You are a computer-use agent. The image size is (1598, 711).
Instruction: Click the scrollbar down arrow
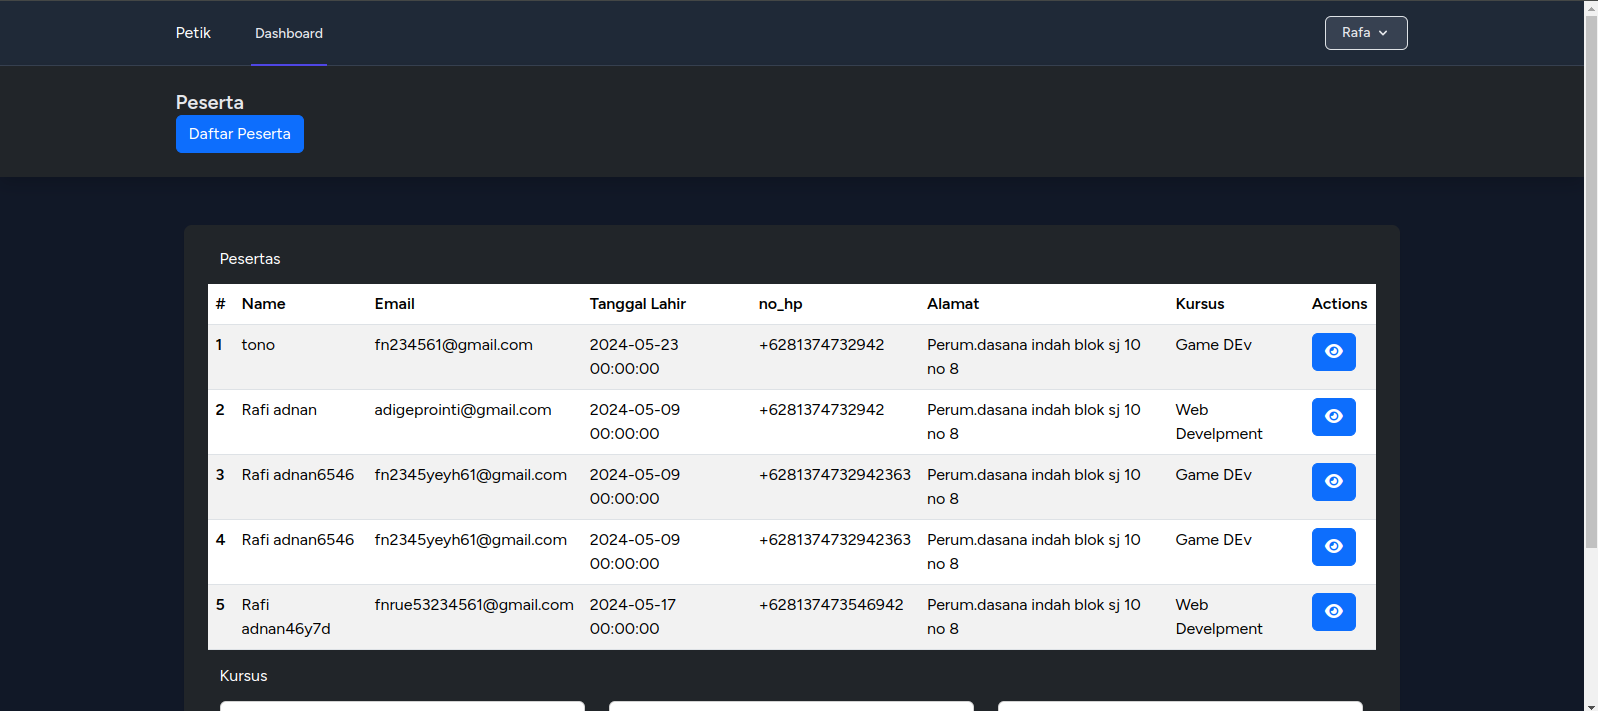click(1591, 704)
